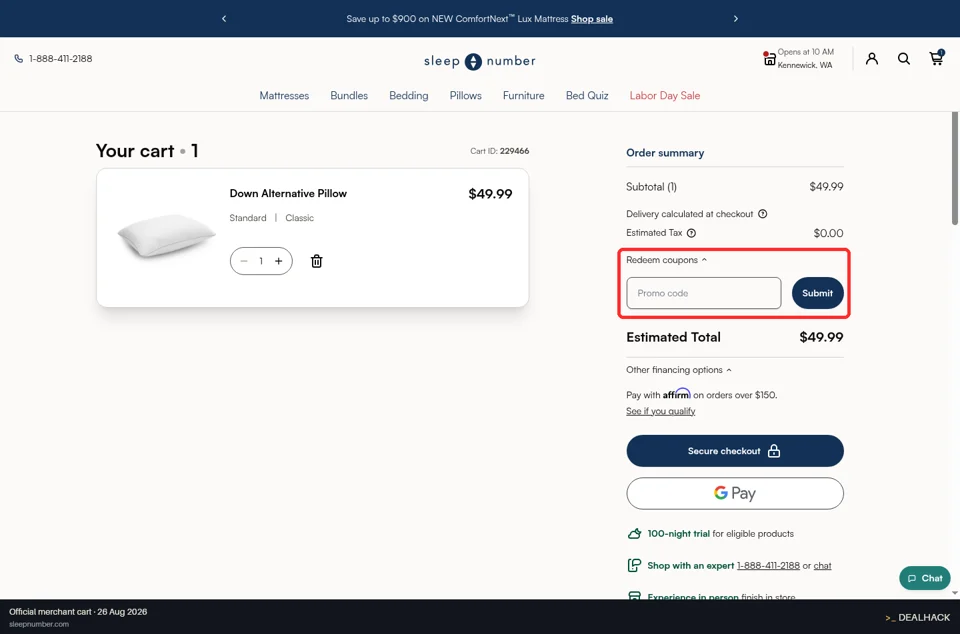The height and width of the screenshot is (634, 960).
Task: Decrease pillow quantity with minus
Action: tap(244, 261)
